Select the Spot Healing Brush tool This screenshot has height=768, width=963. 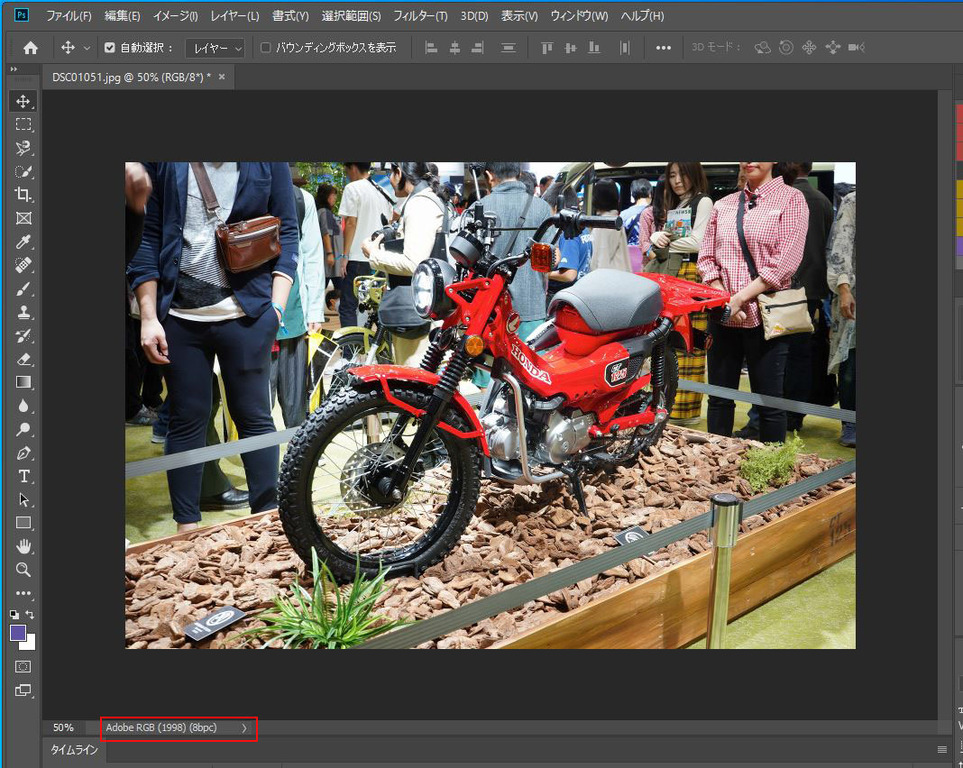pyautogui.click(x=23, y=265)
